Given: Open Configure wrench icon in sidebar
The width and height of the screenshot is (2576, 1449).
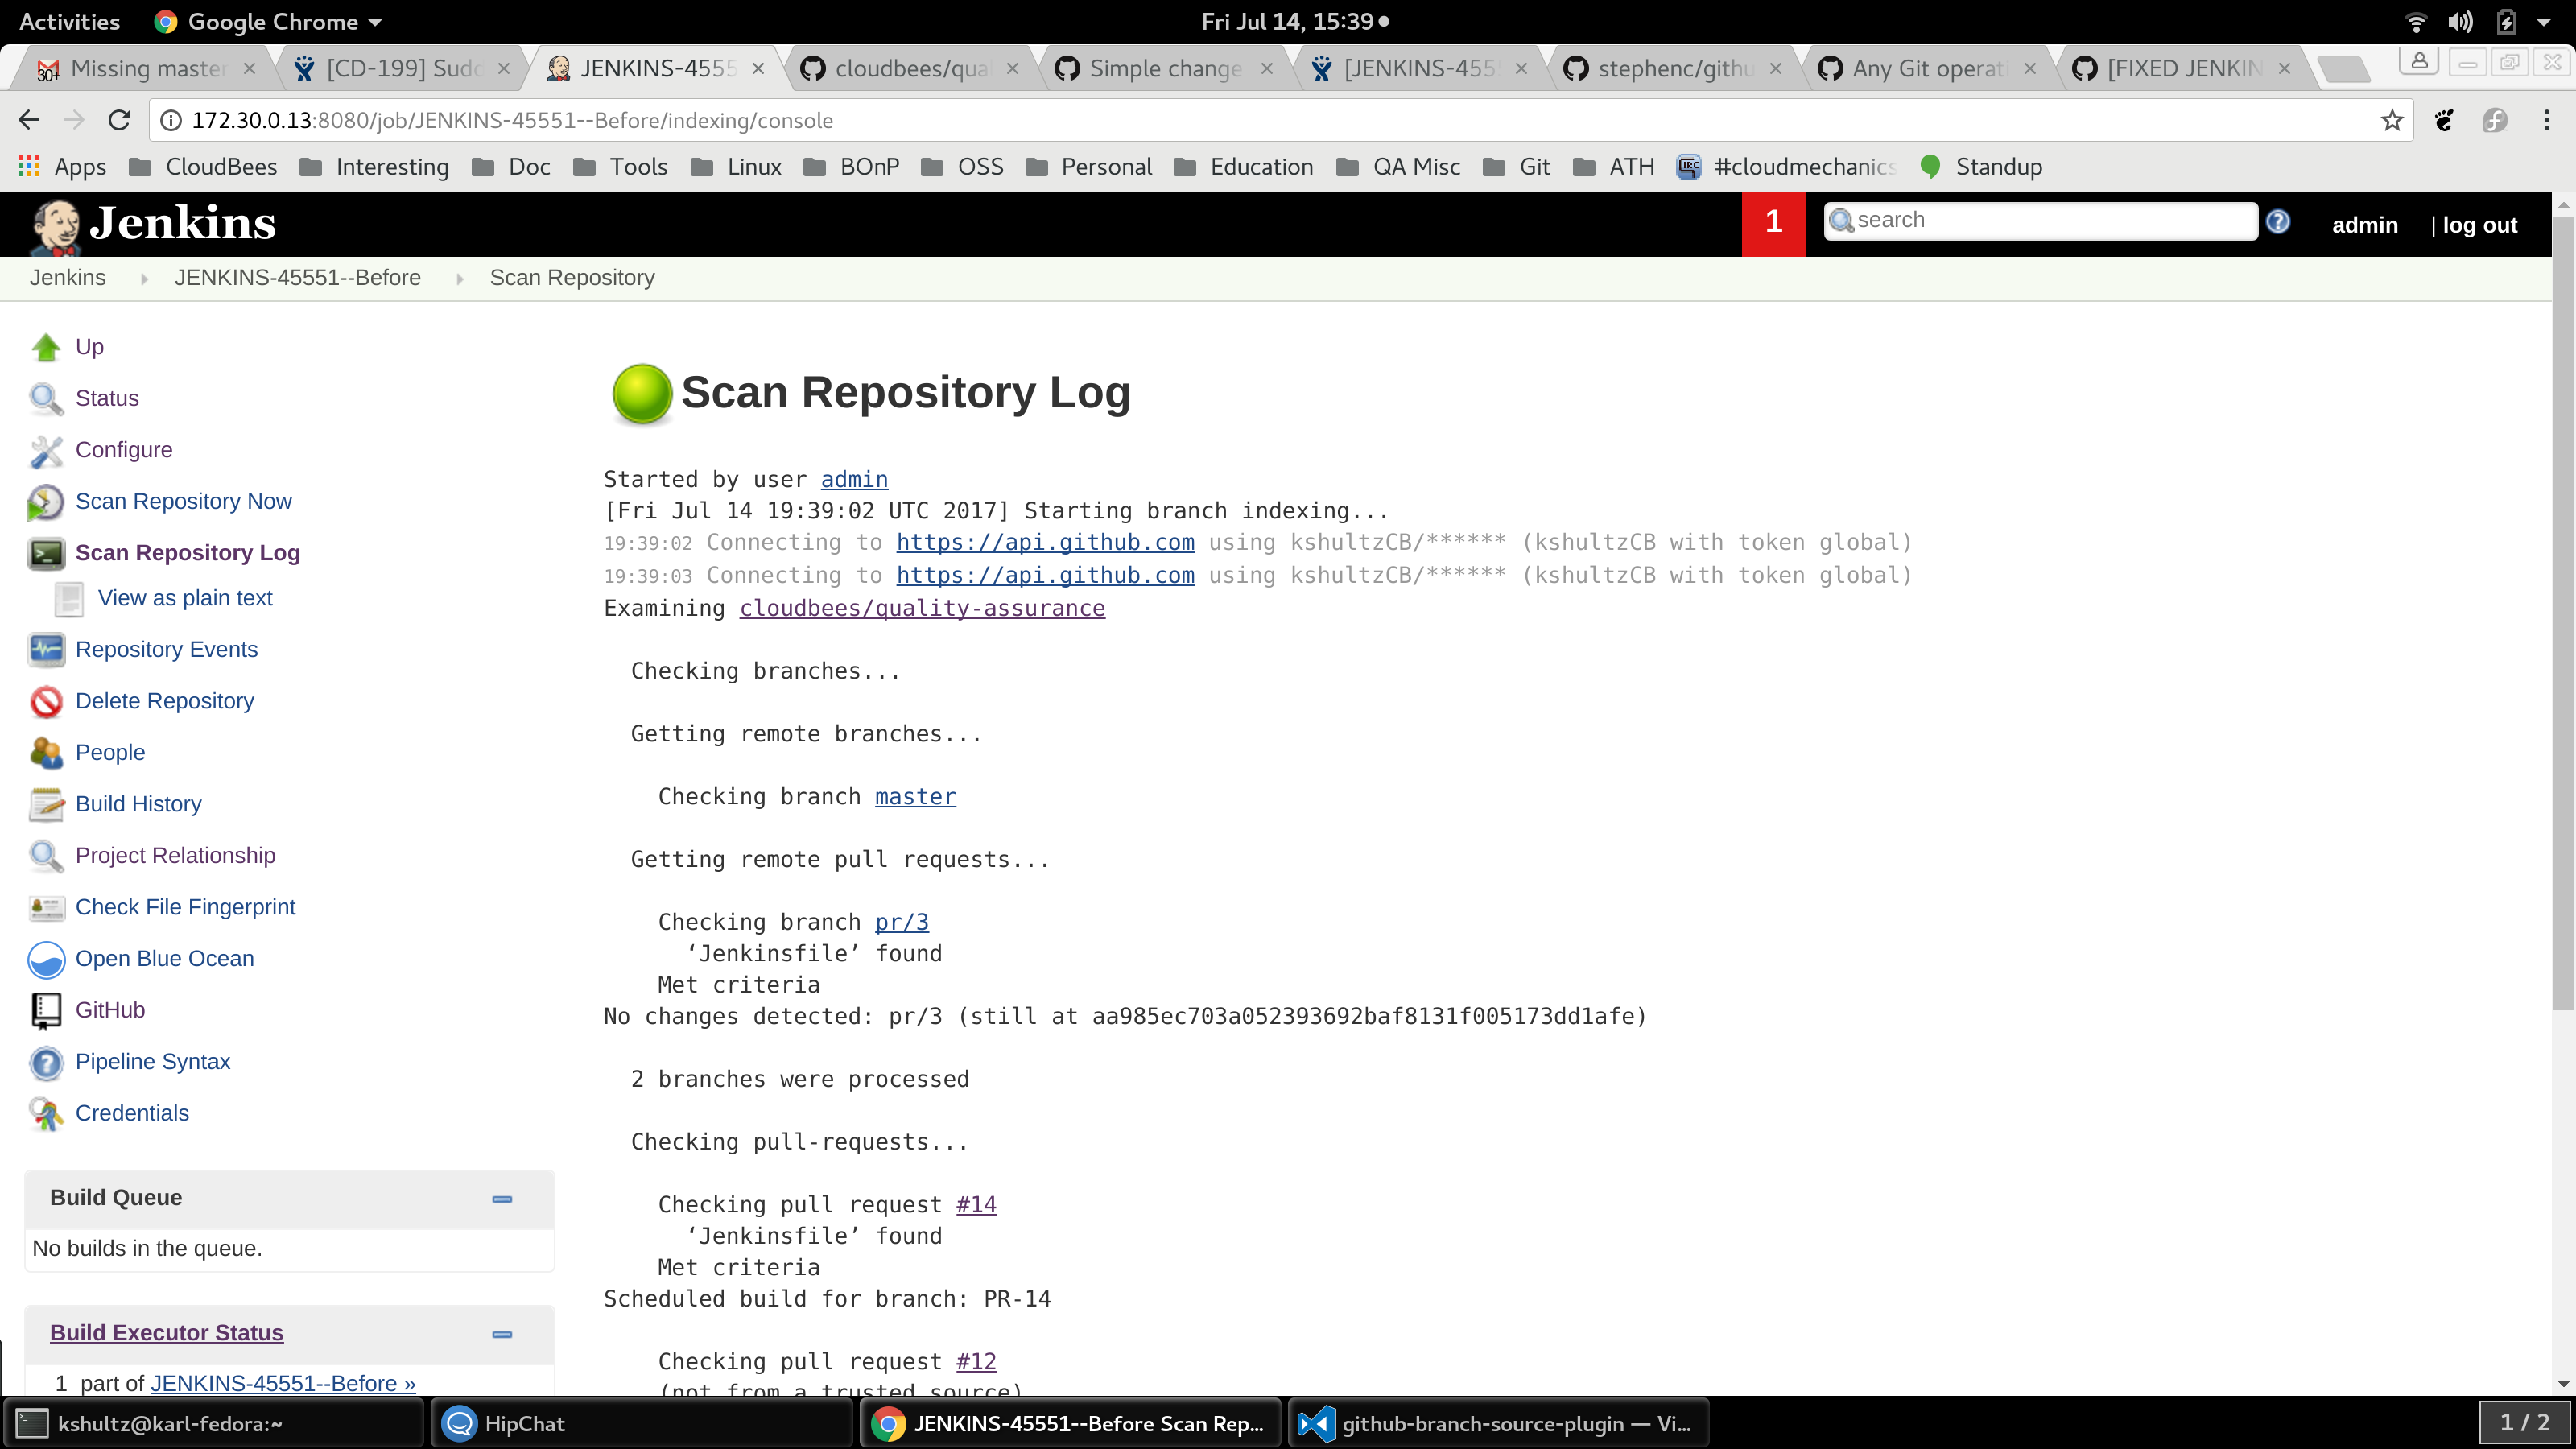Looking at the screenshot, I should [46, 451].
